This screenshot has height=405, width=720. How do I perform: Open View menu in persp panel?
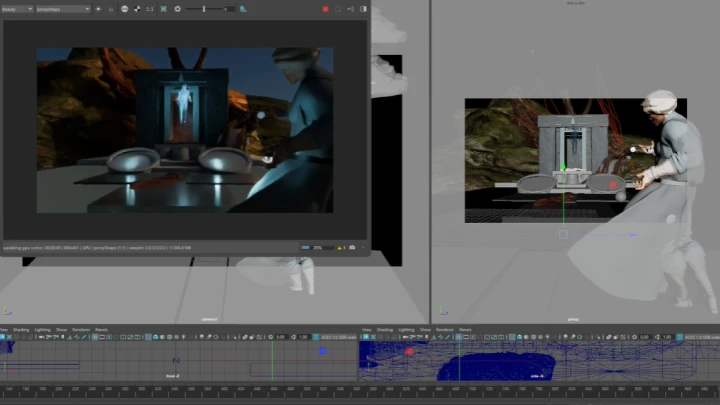[x=366, y=330]
